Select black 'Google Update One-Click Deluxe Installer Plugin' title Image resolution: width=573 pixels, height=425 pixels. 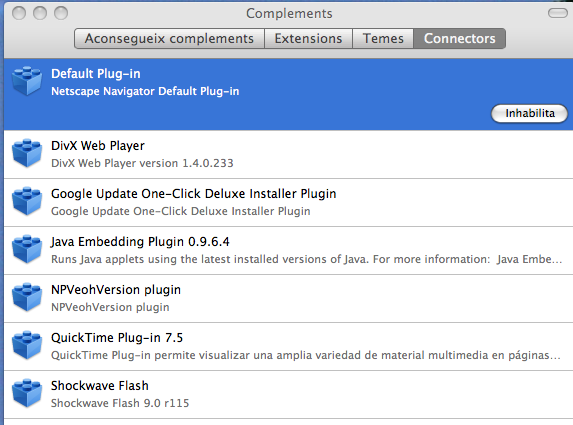click(193, 194)
